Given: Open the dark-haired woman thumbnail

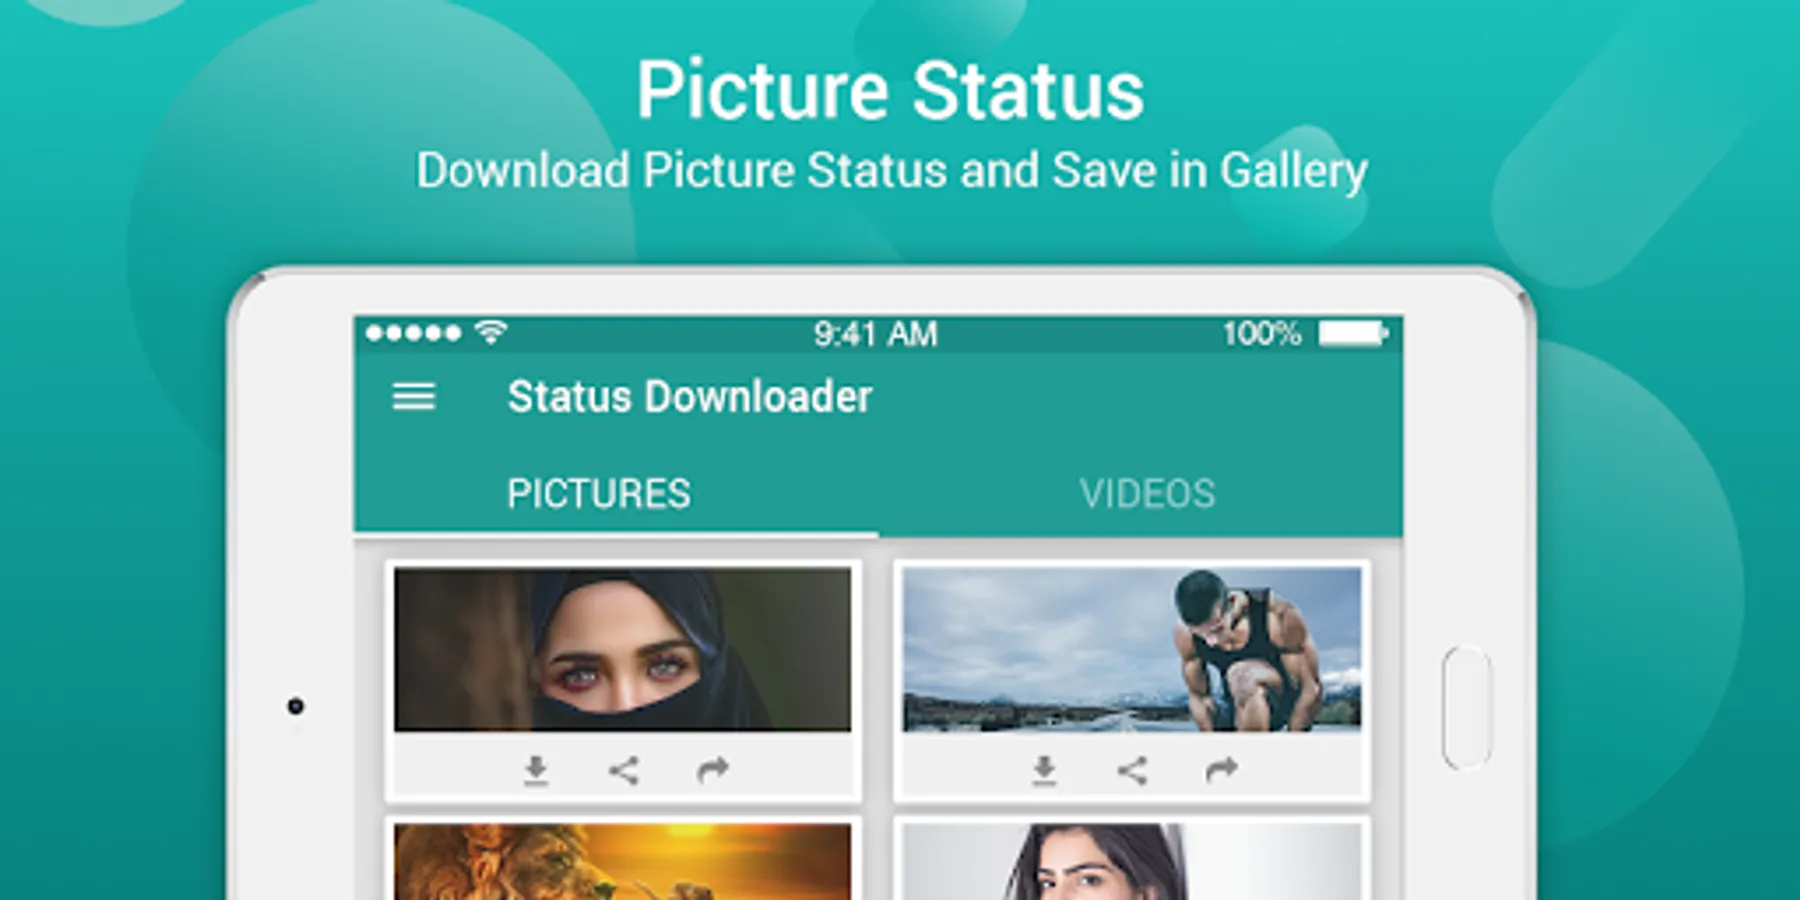Looking at the screenshot, I should click(1131, 861).
